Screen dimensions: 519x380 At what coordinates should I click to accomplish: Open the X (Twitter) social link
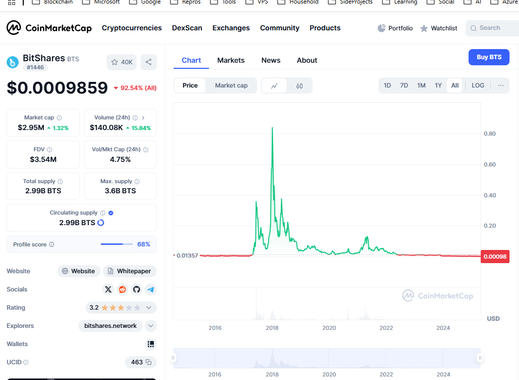tap(108, 289)
